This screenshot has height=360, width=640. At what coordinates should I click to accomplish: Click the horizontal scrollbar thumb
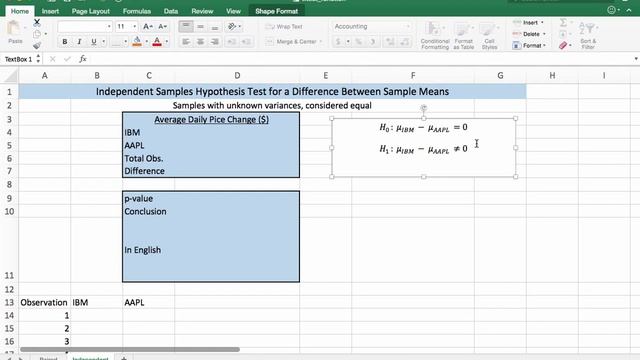[x=130, y=349]
